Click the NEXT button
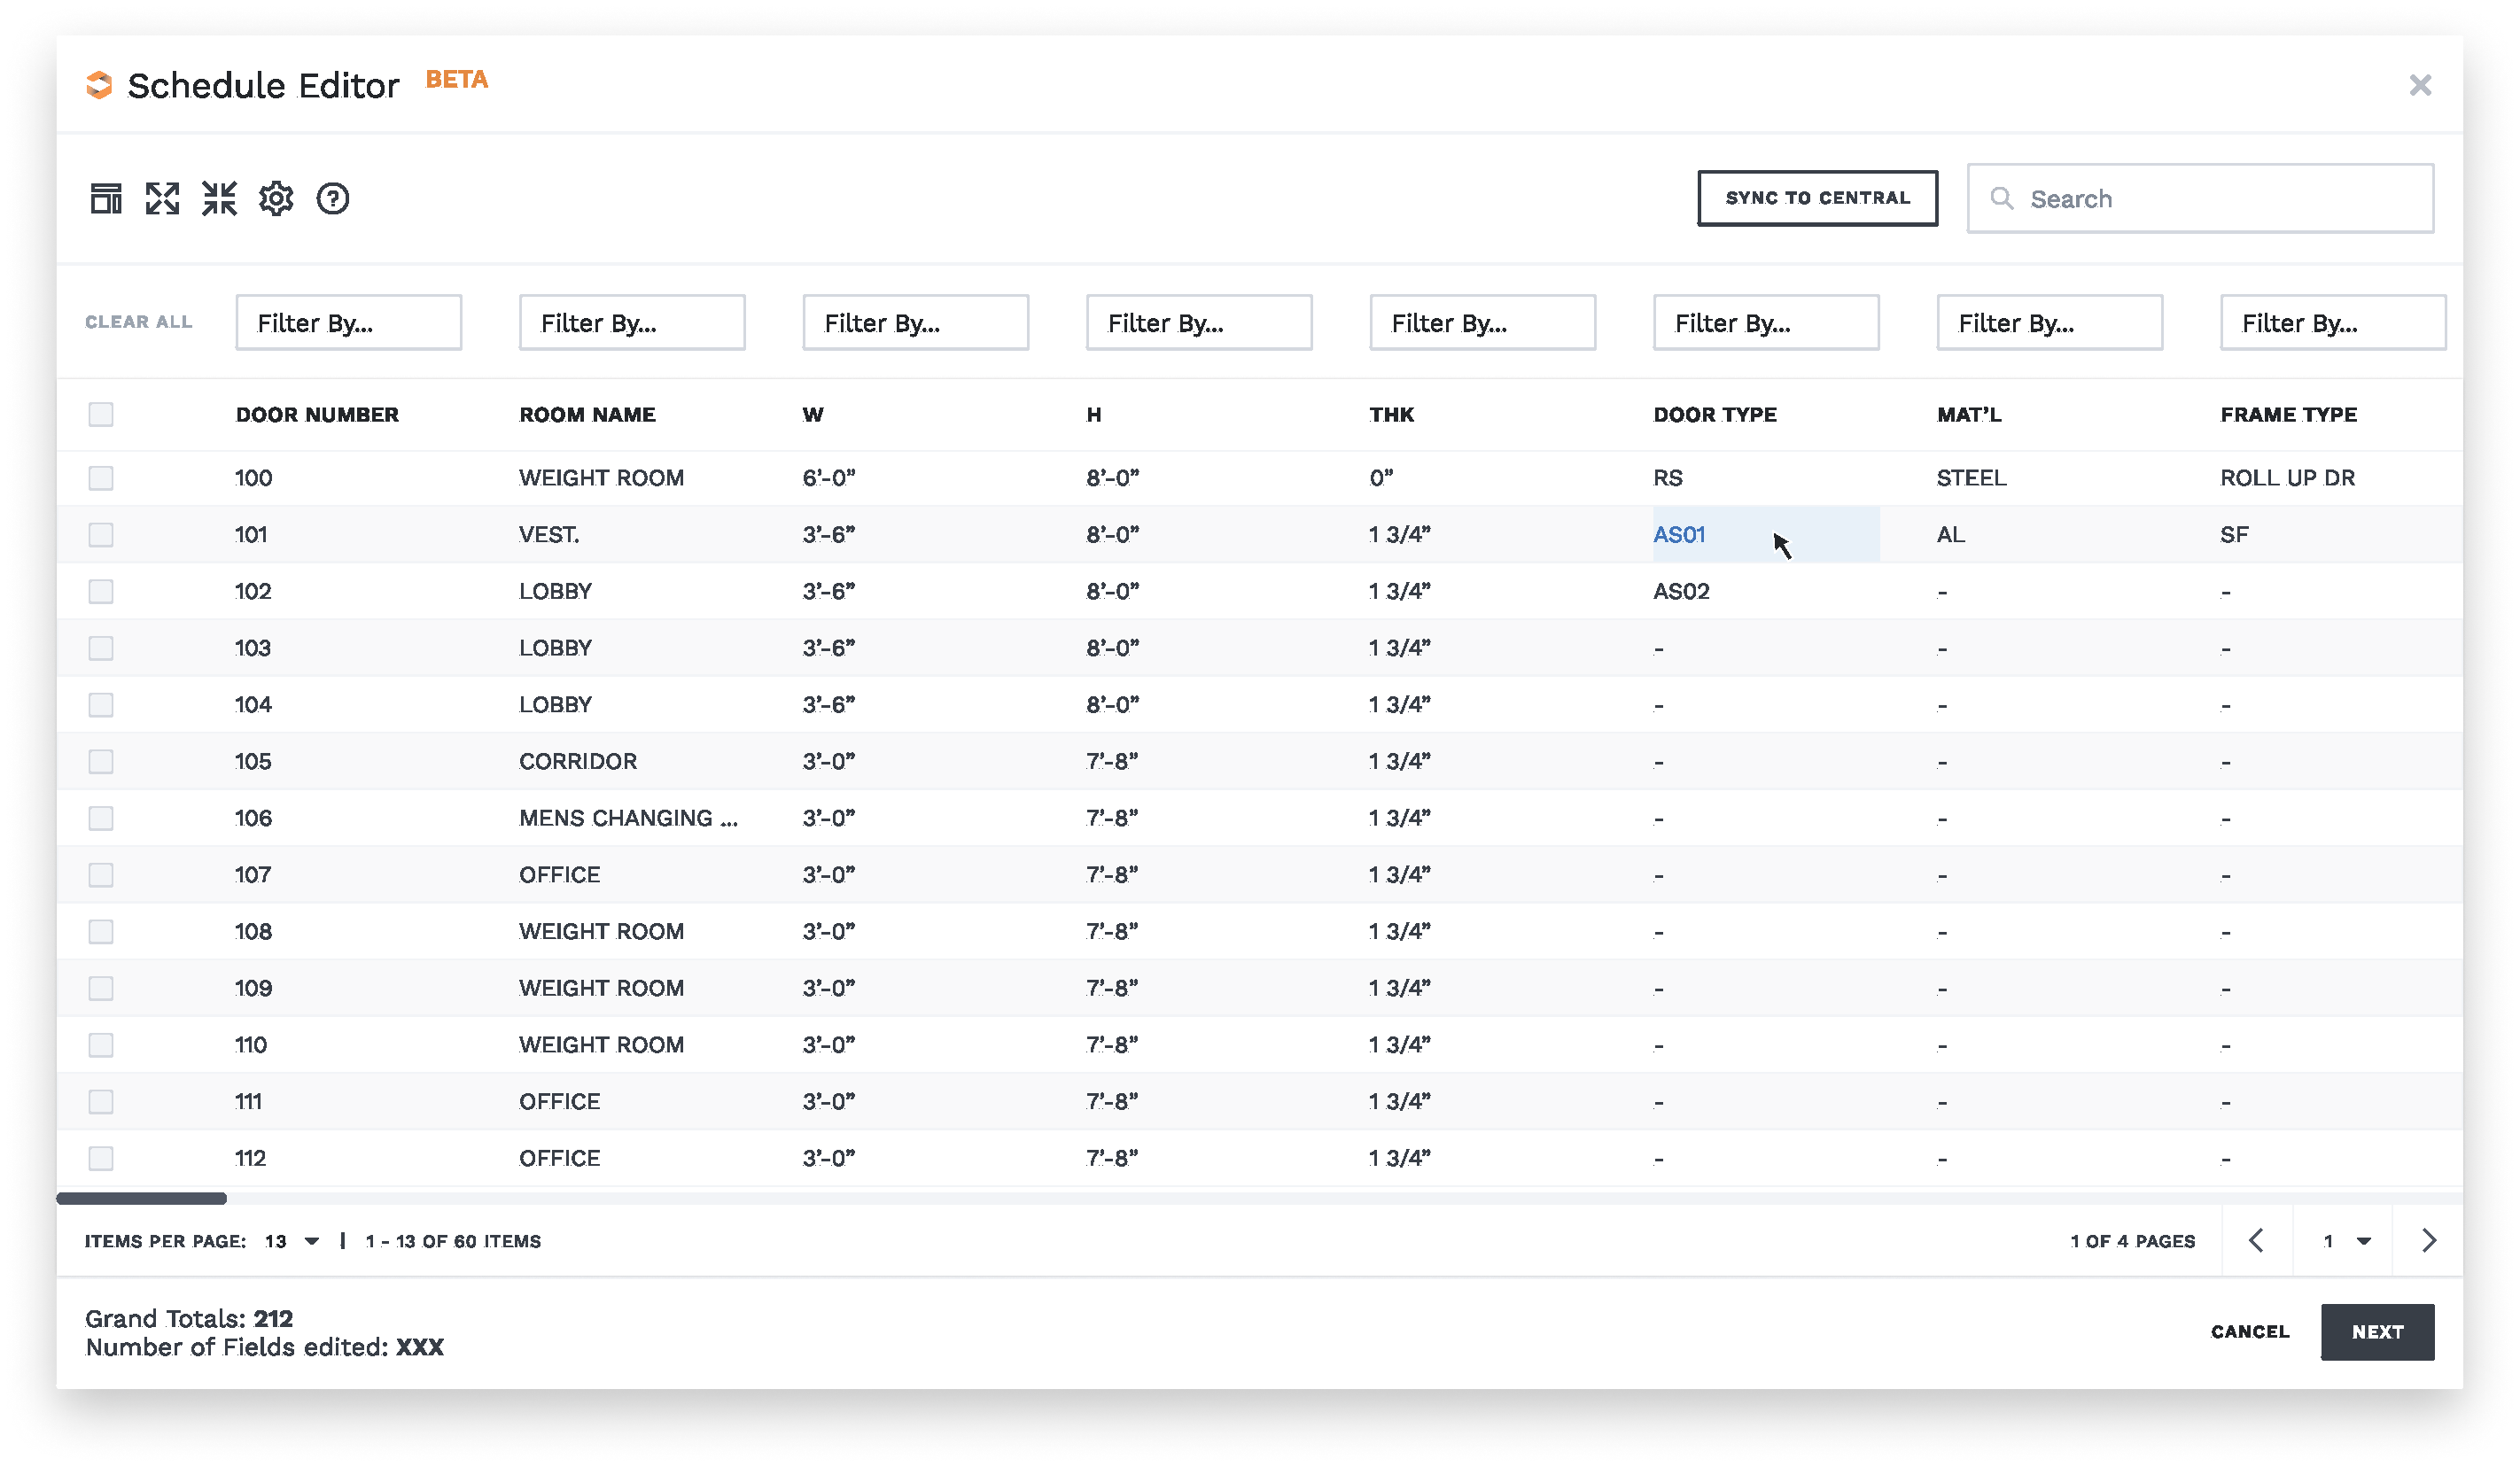 [x=2377, y=1332]
